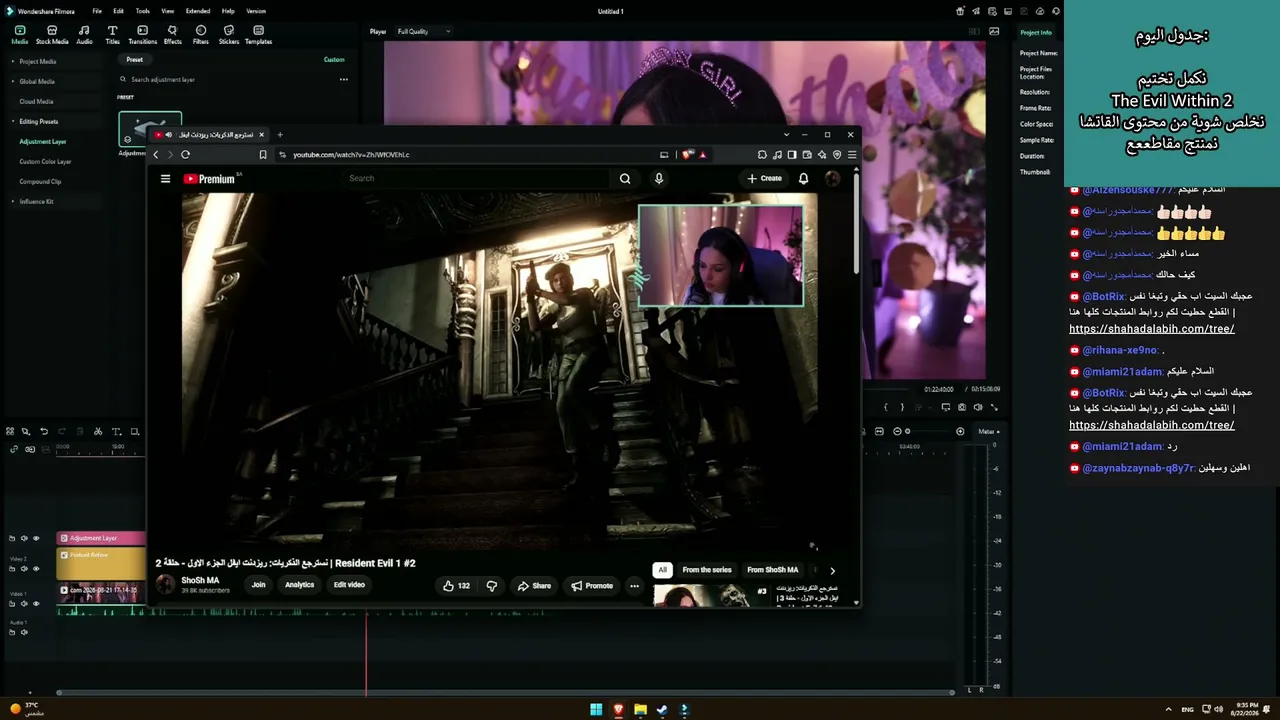
Task: Toggle visibility of the Video 2 track
Action: coord(36,569)
